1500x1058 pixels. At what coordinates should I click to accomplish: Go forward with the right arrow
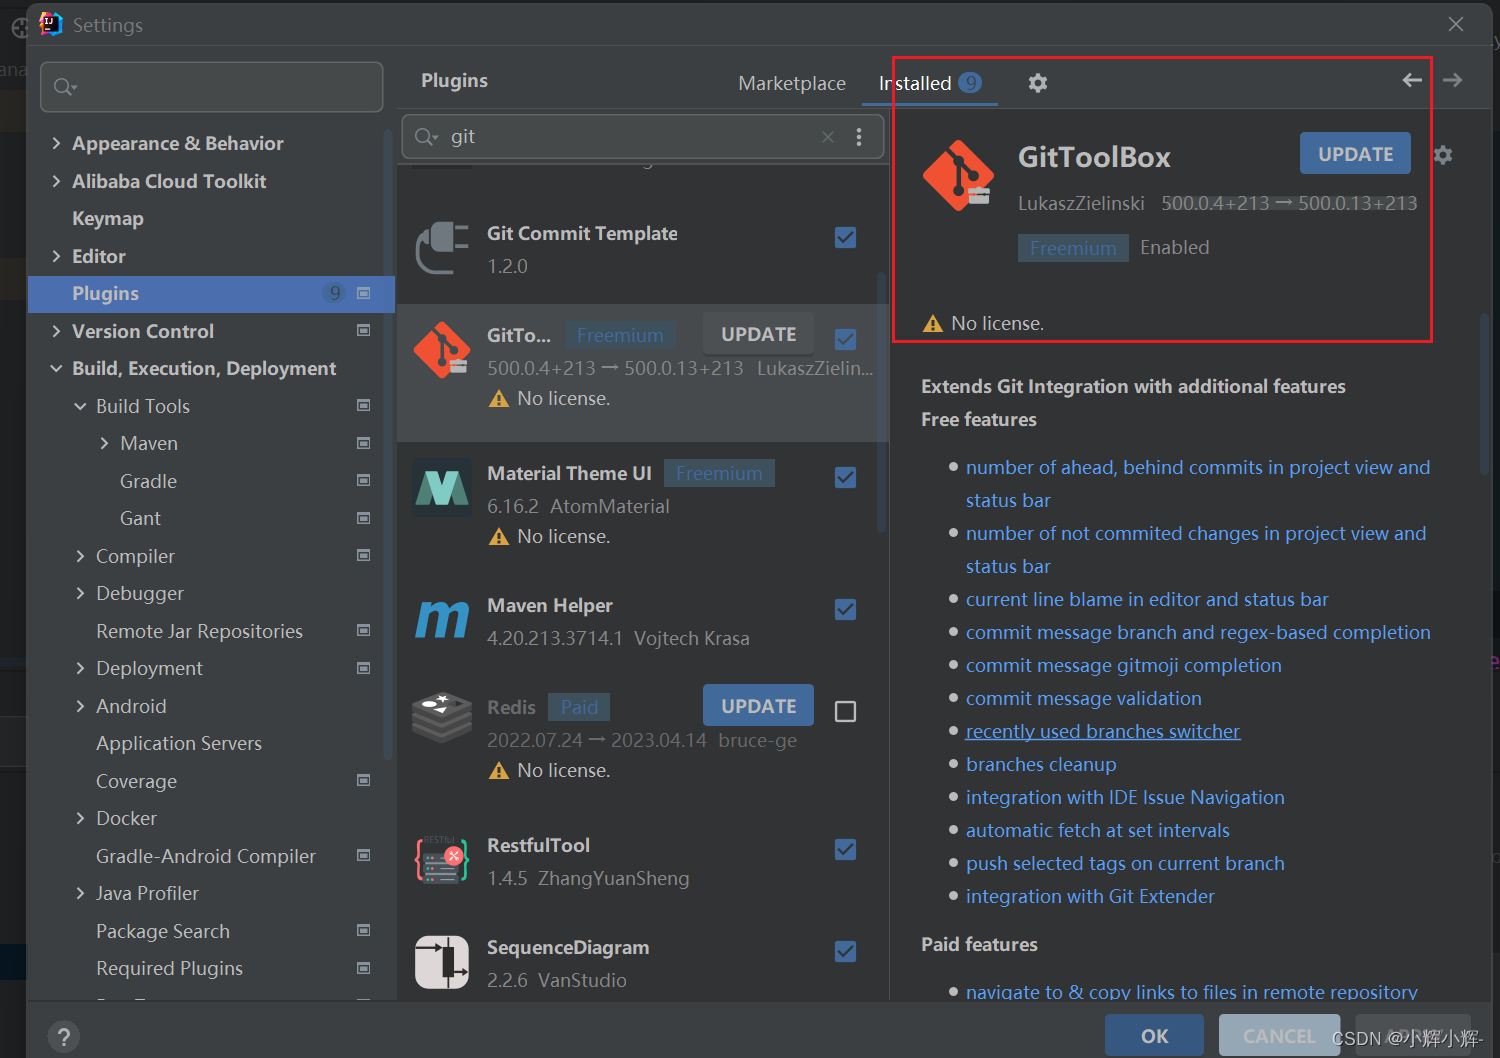coord(1453,80)
